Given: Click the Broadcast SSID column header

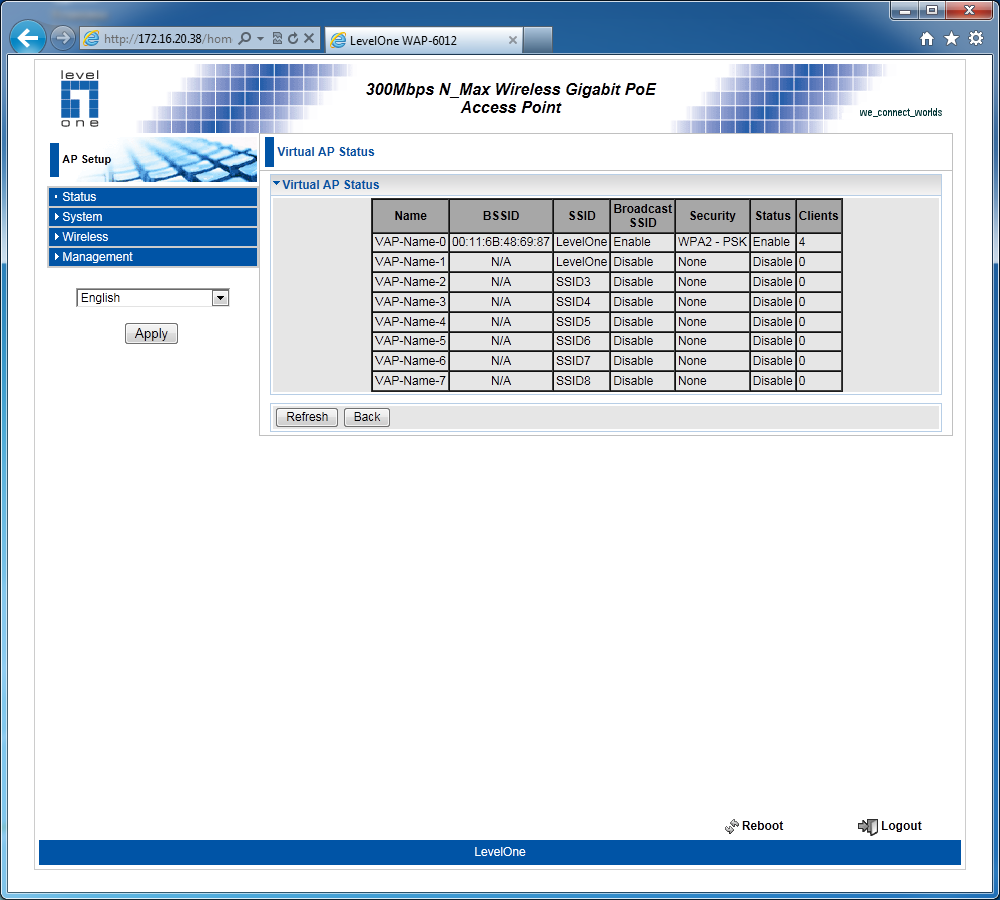Looking at the screenshot, I should click(x=642, y=216).
